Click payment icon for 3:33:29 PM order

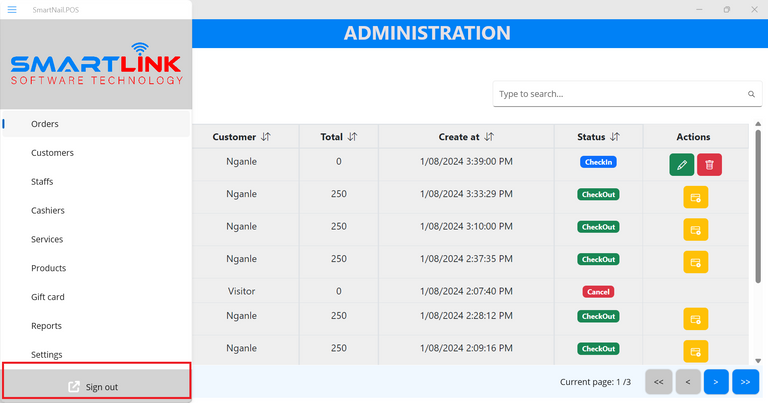tap(695, 197)
